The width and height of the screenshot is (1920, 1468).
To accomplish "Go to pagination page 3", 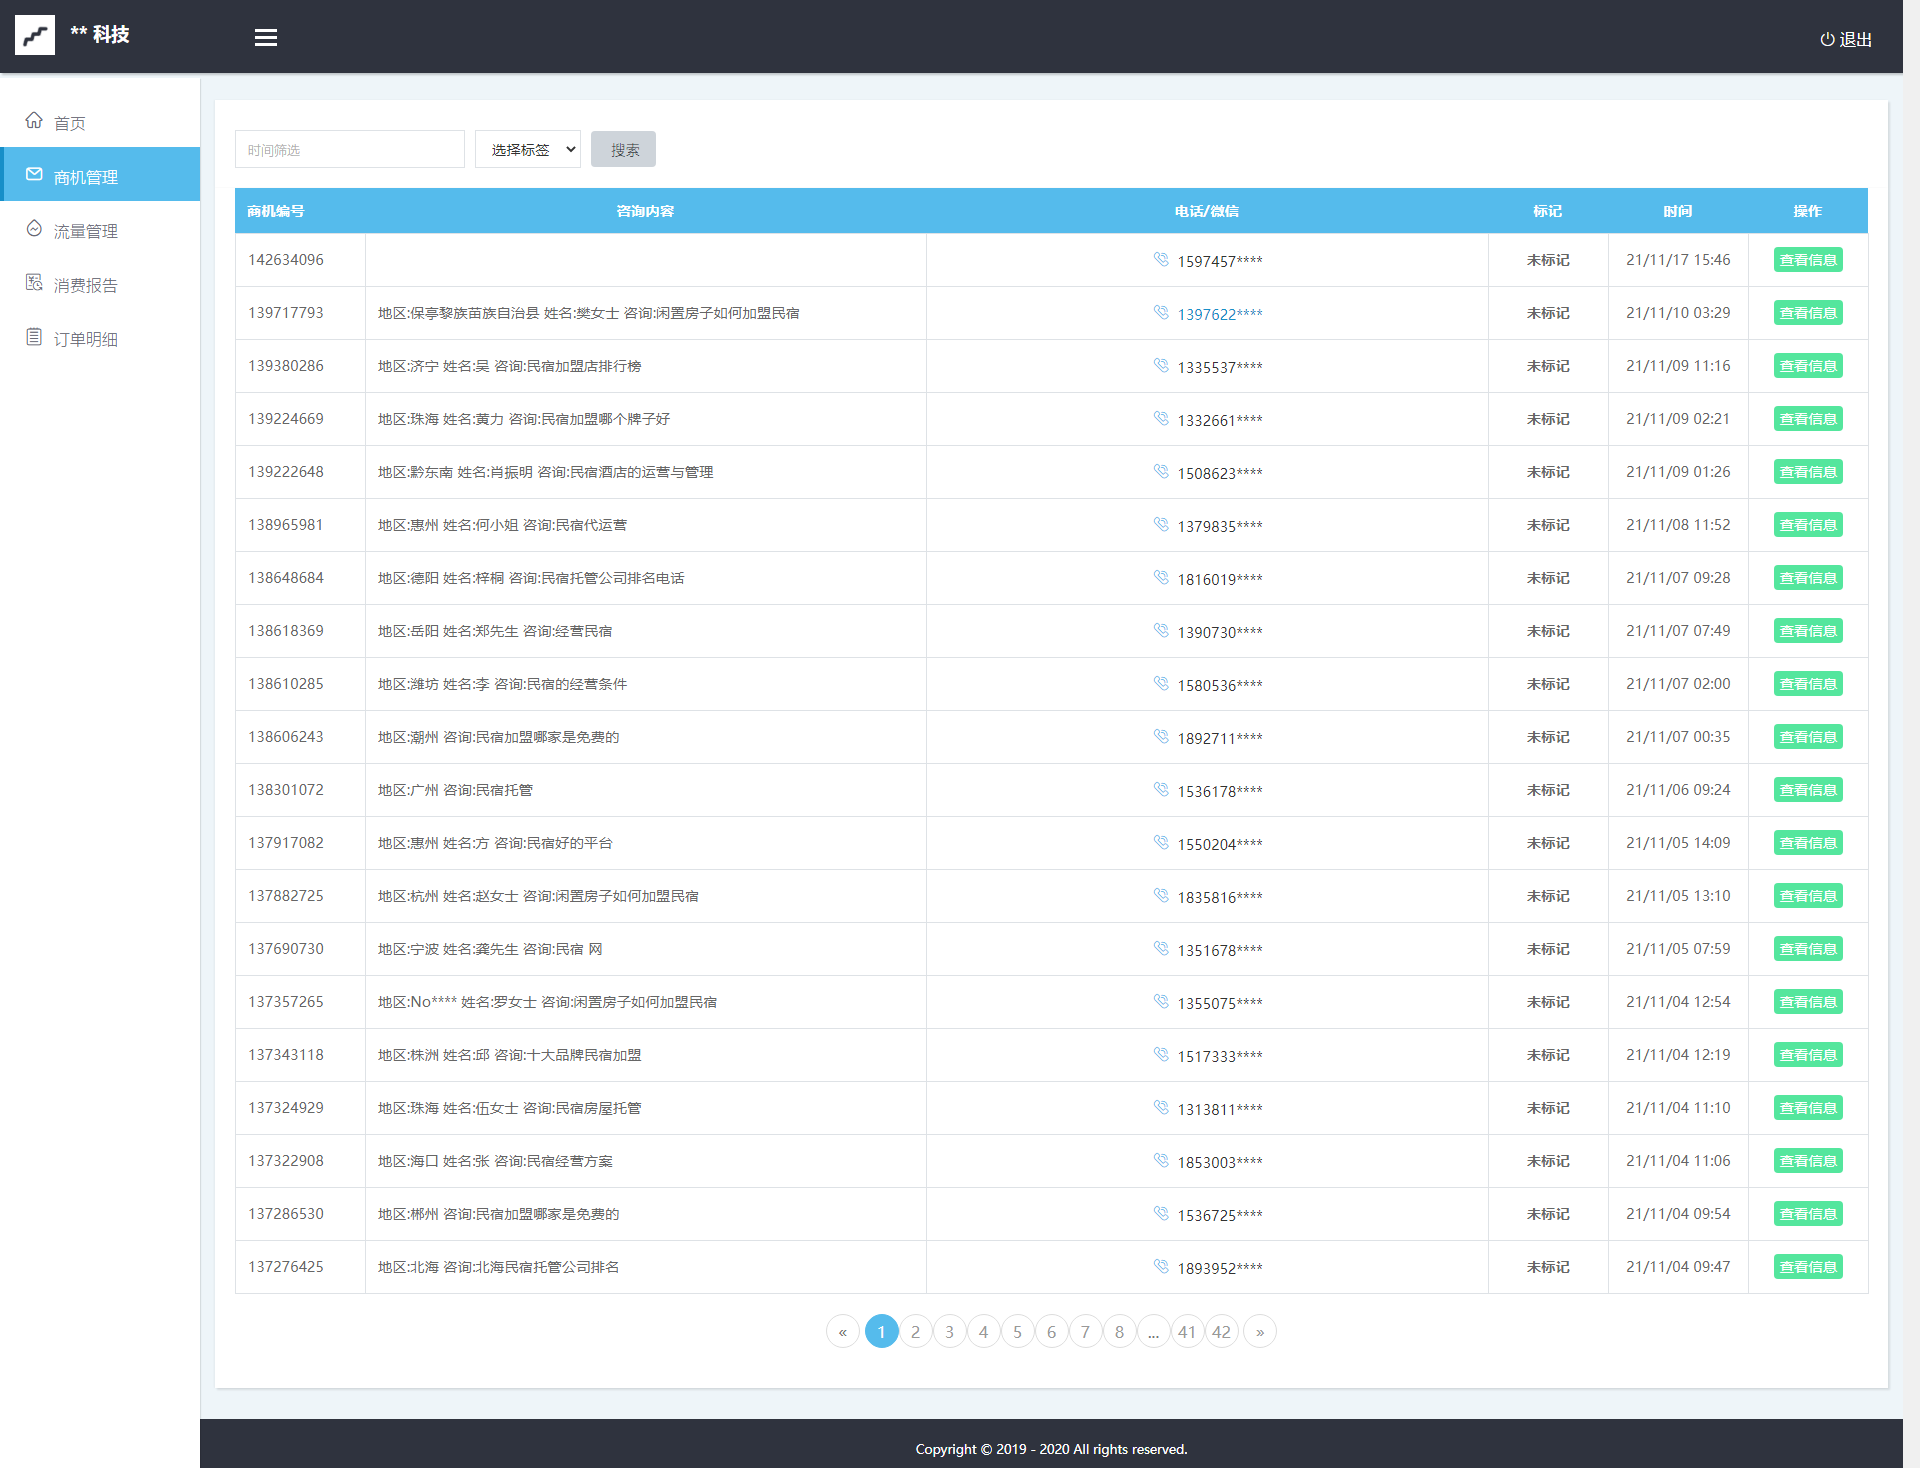I will [949, 1331].
